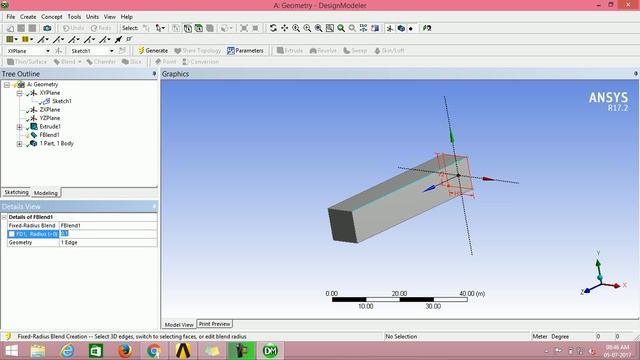Toggle the edge selection filter
640x360 pixels.
pos(187,28)
